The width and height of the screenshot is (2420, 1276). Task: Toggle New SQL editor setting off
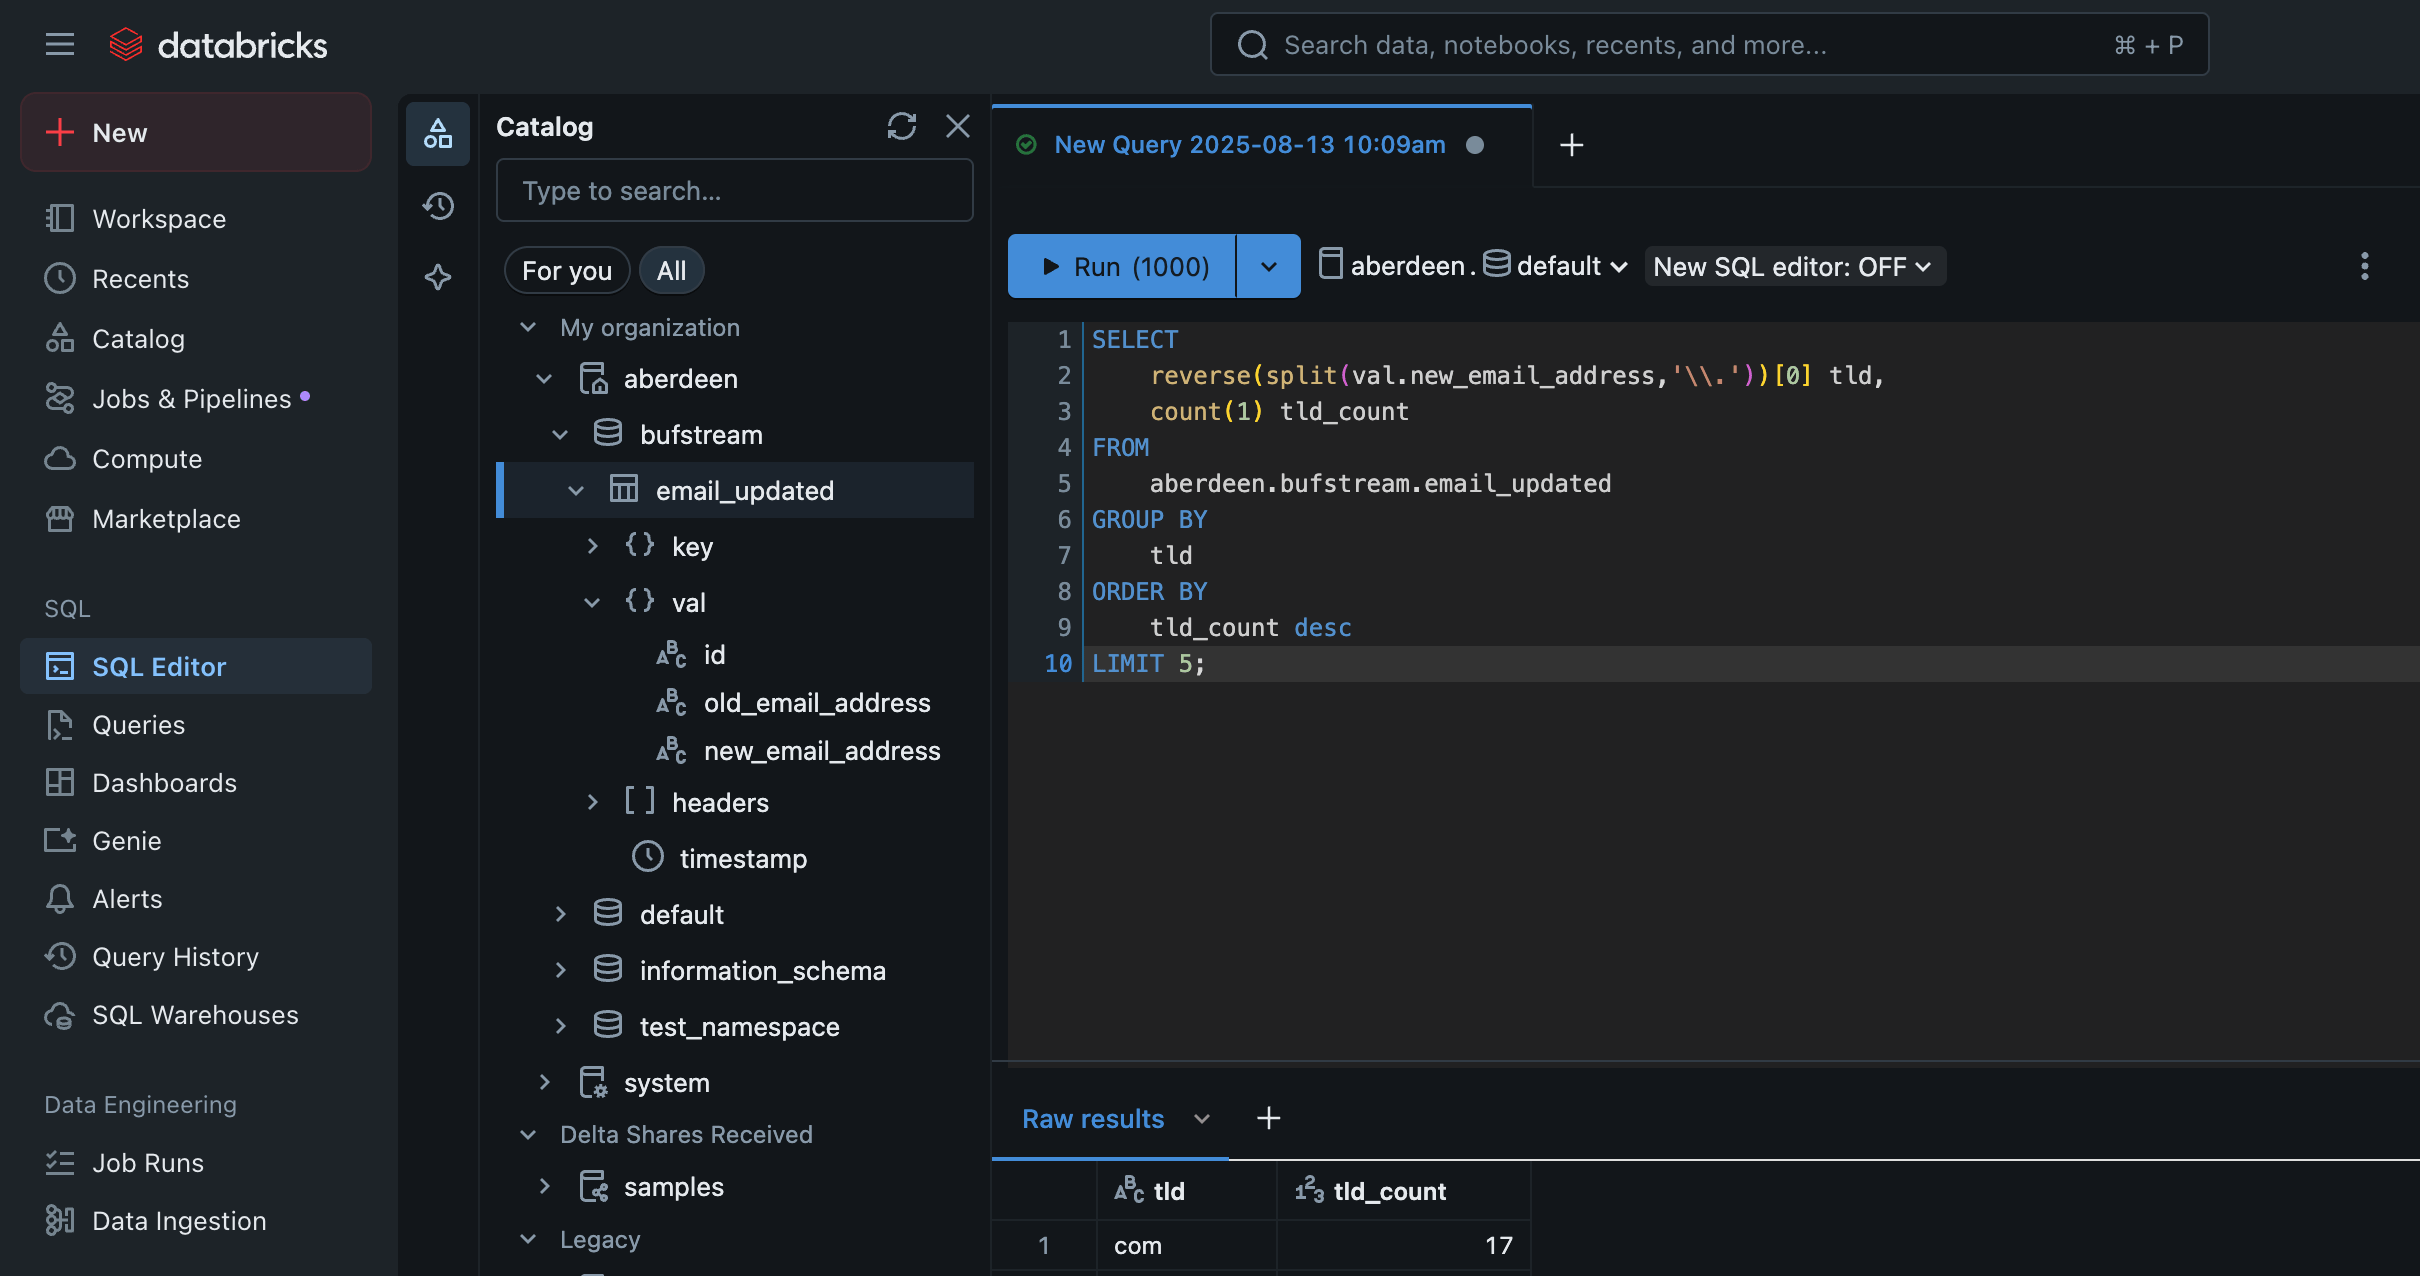pos(1793,266)
